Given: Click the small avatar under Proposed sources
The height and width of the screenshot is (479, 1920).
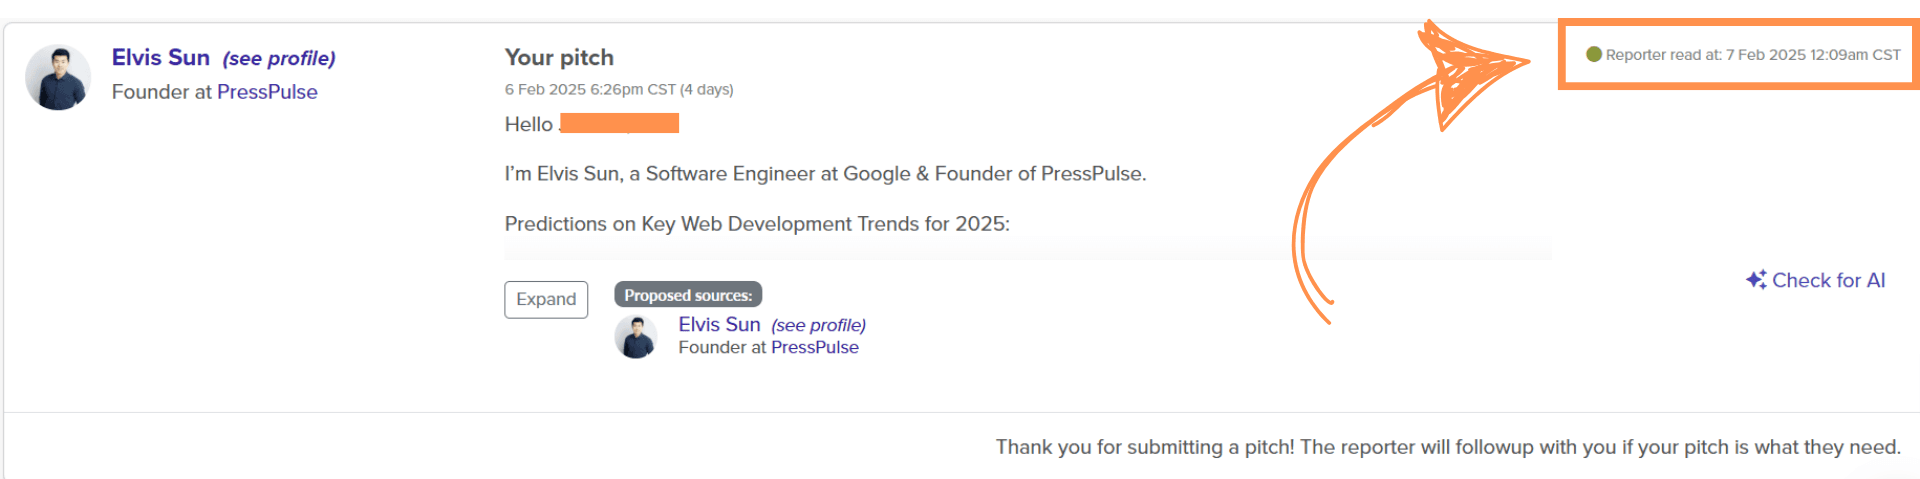Looking at the screenshot, I should [x=635, y=337].
